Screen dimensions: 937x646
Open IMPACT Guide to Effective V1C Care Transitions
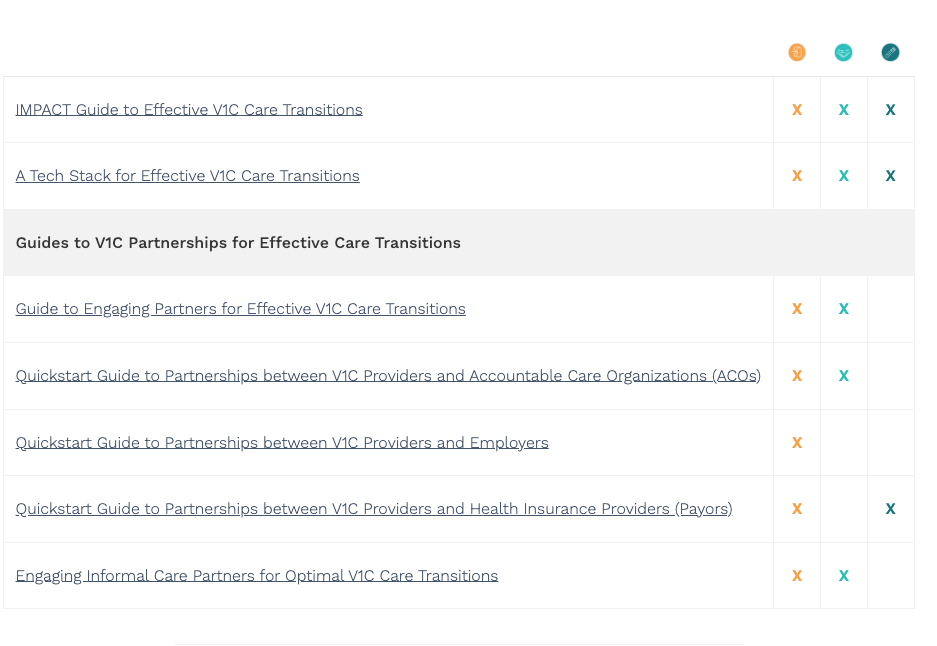(x=189, y=110)
